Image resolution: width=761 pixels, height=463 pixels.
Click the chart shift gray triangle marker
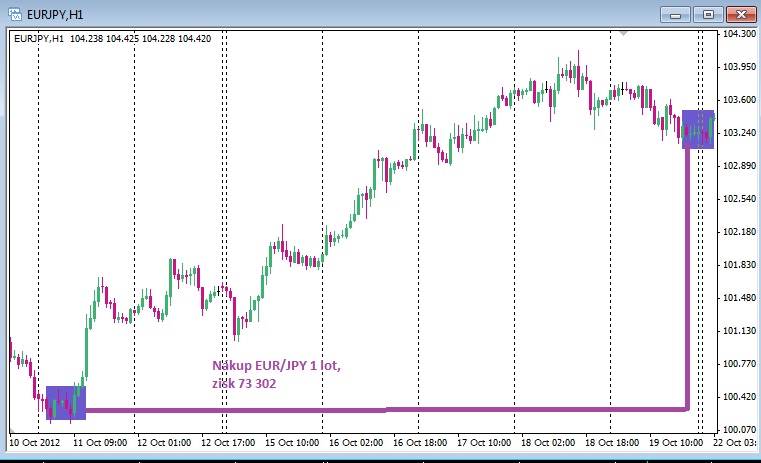(x=624, y=33)
